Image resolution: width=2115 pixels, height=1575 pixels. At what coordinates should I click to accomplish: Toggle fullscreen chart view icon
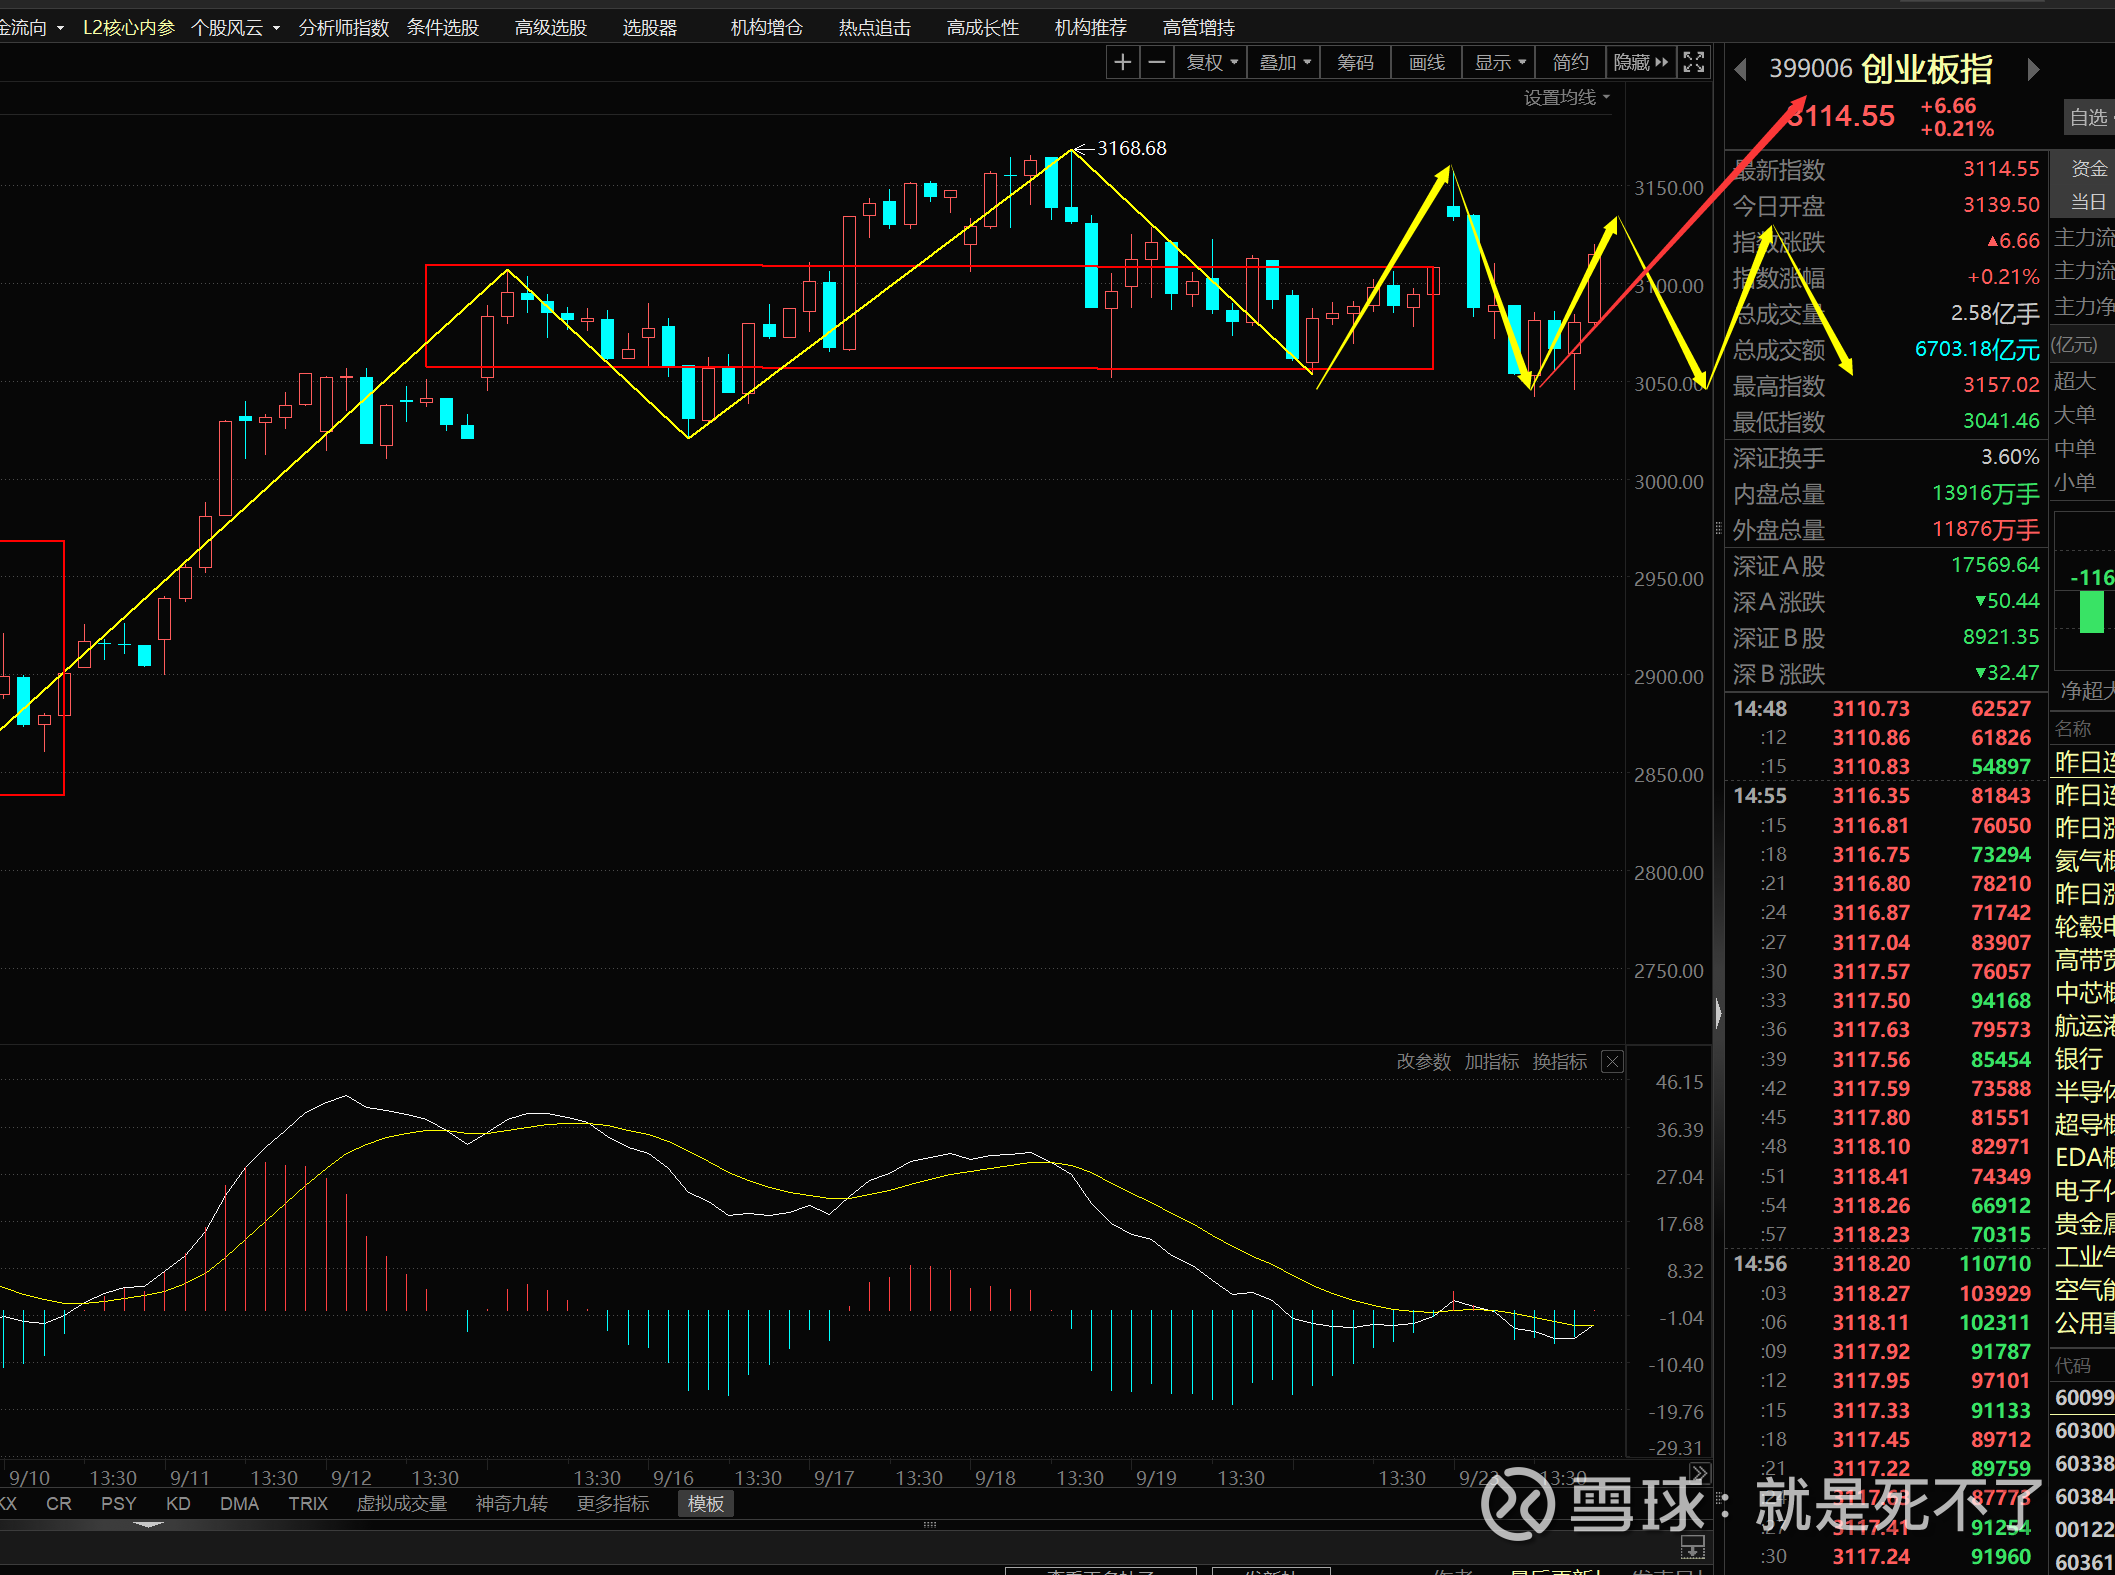point(1694,63)
